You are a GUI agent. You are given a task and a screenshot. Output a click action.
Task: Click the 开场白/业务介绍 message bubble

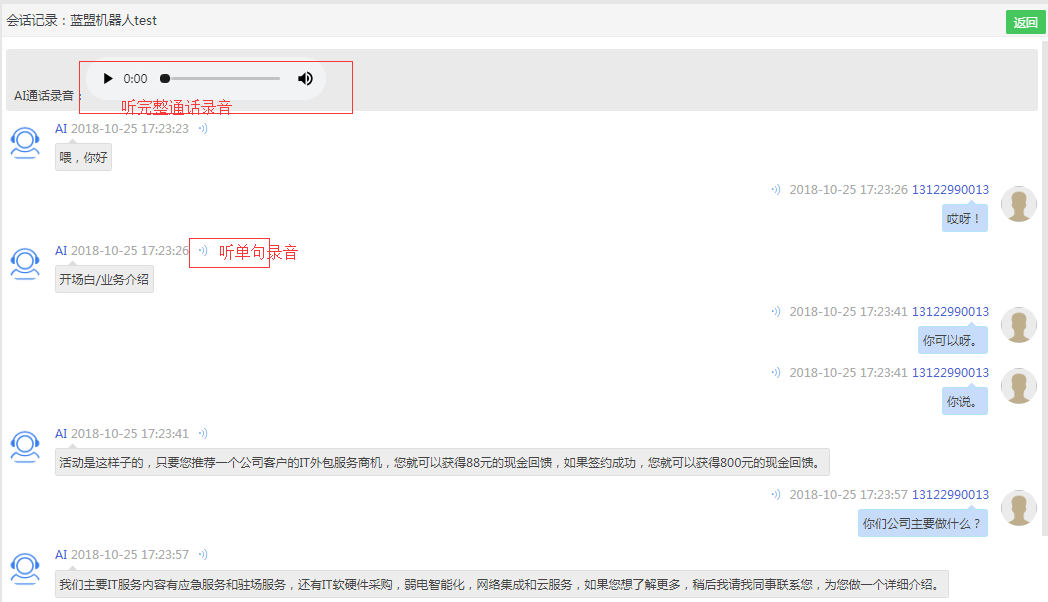pyautogui.click(x=104, y=280)
